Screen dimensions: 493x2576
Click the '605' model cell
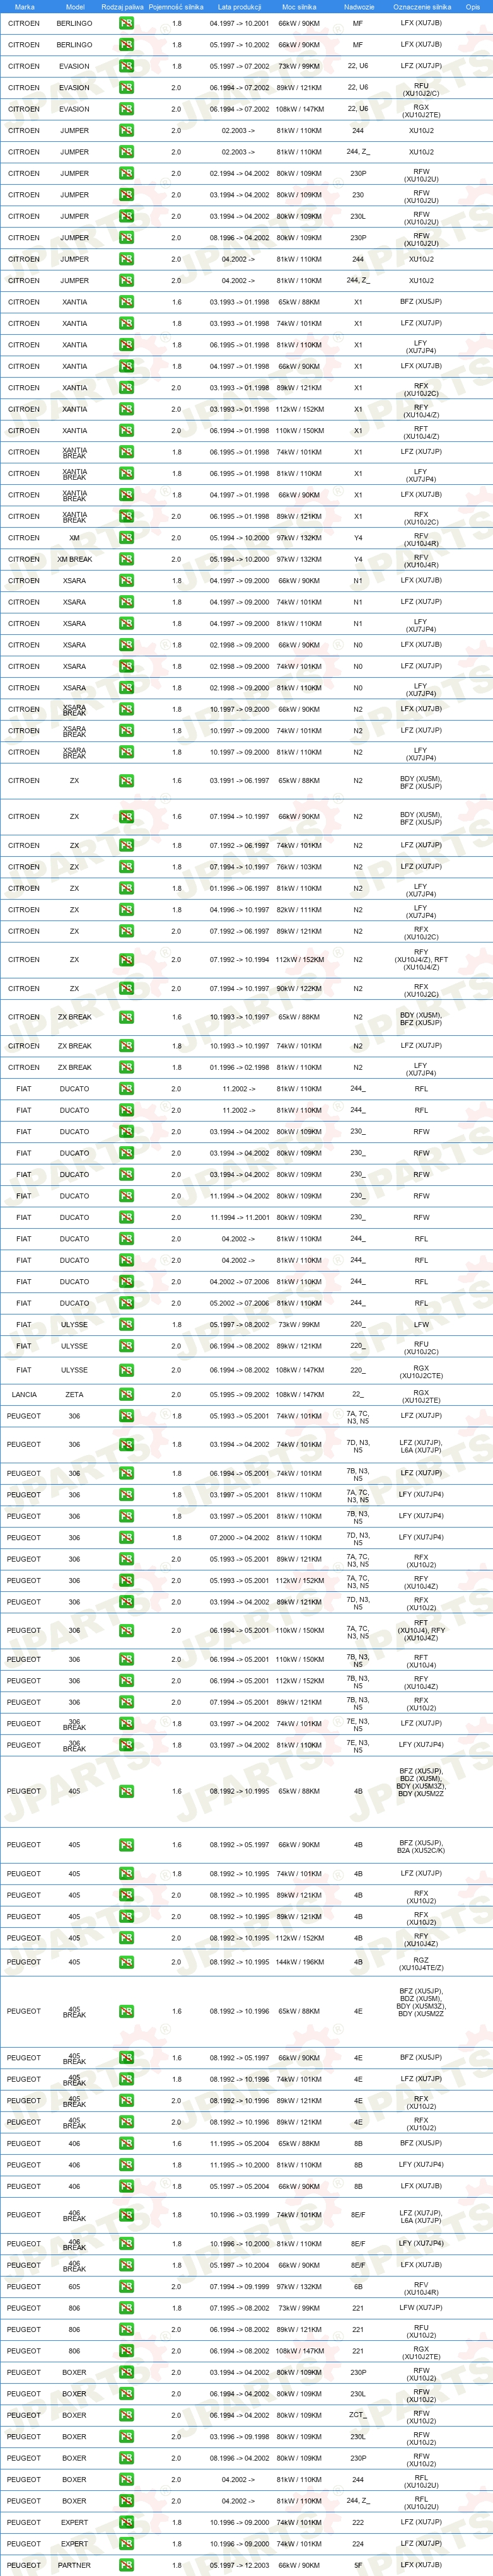pyautogui.click(x=74, y=2286)
